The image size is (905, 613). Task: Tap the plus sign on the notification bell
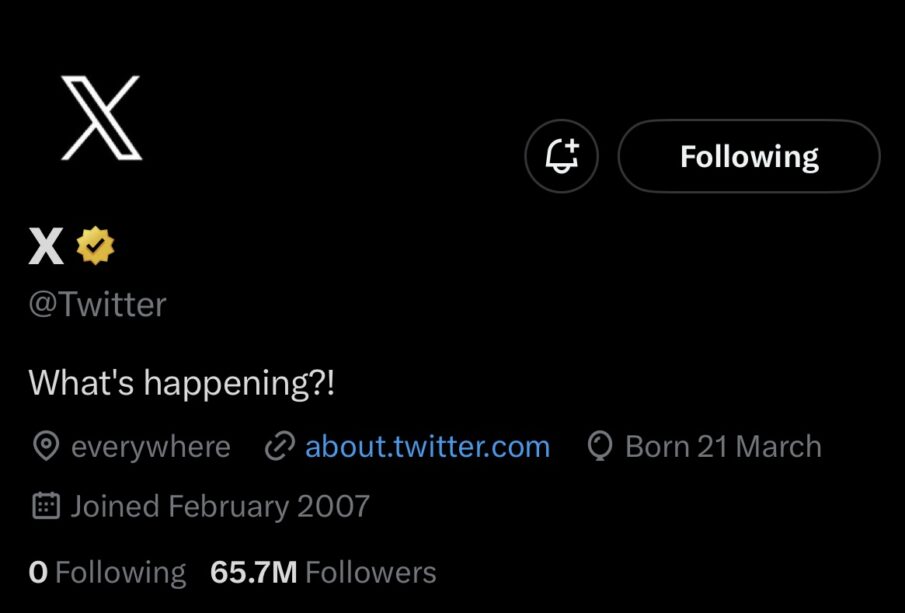[571, 146]
